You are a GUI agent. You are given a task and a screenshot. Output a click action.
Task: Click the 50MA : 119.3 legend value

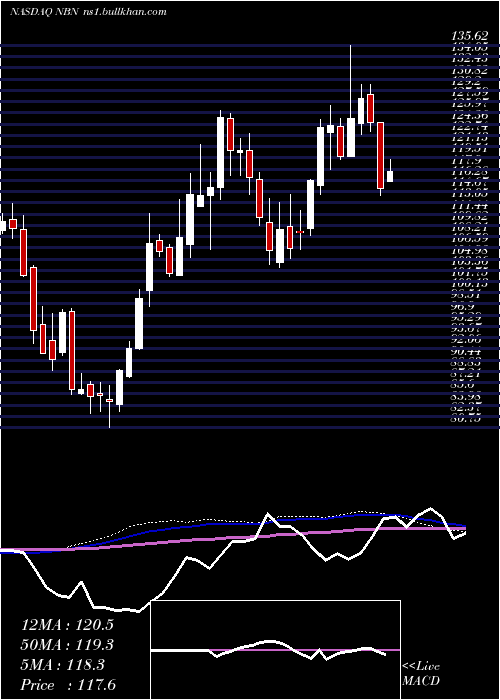(67, 645)
